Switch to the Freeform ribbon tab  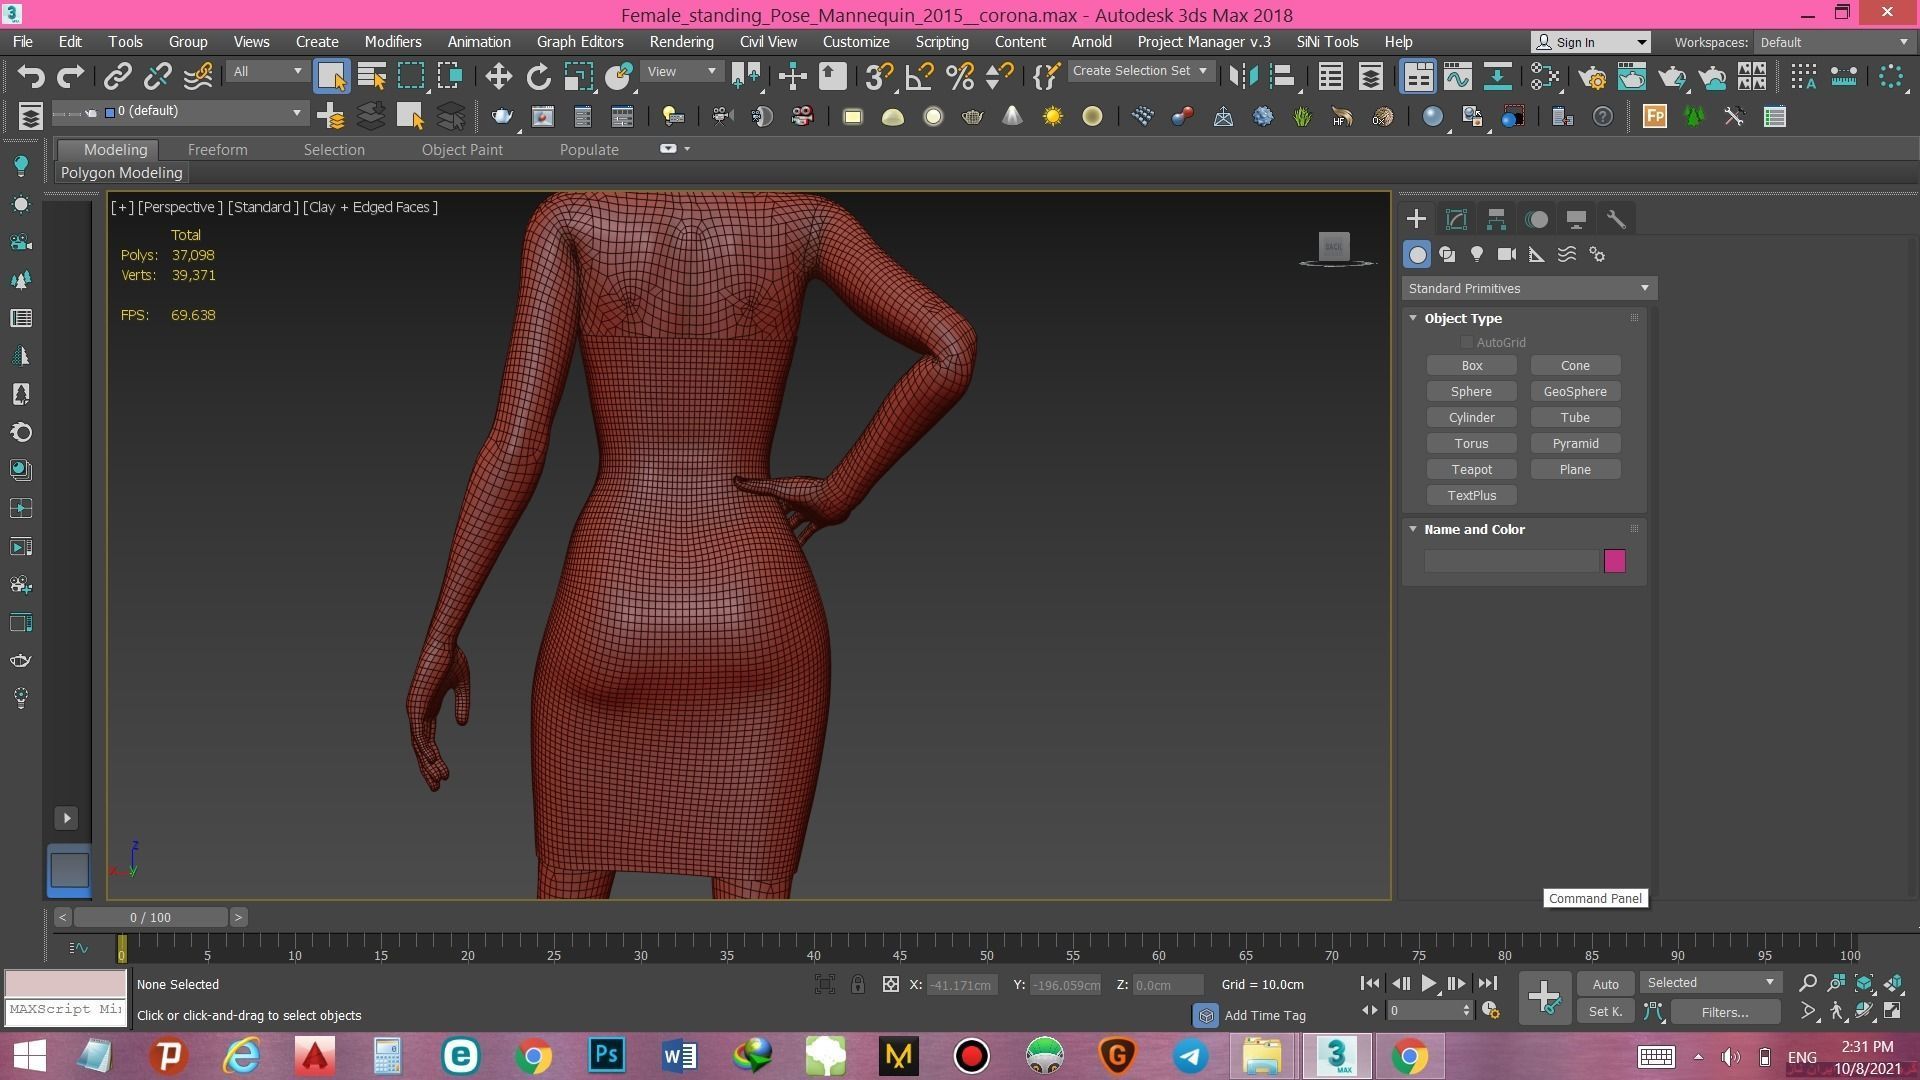click(217, 149)
